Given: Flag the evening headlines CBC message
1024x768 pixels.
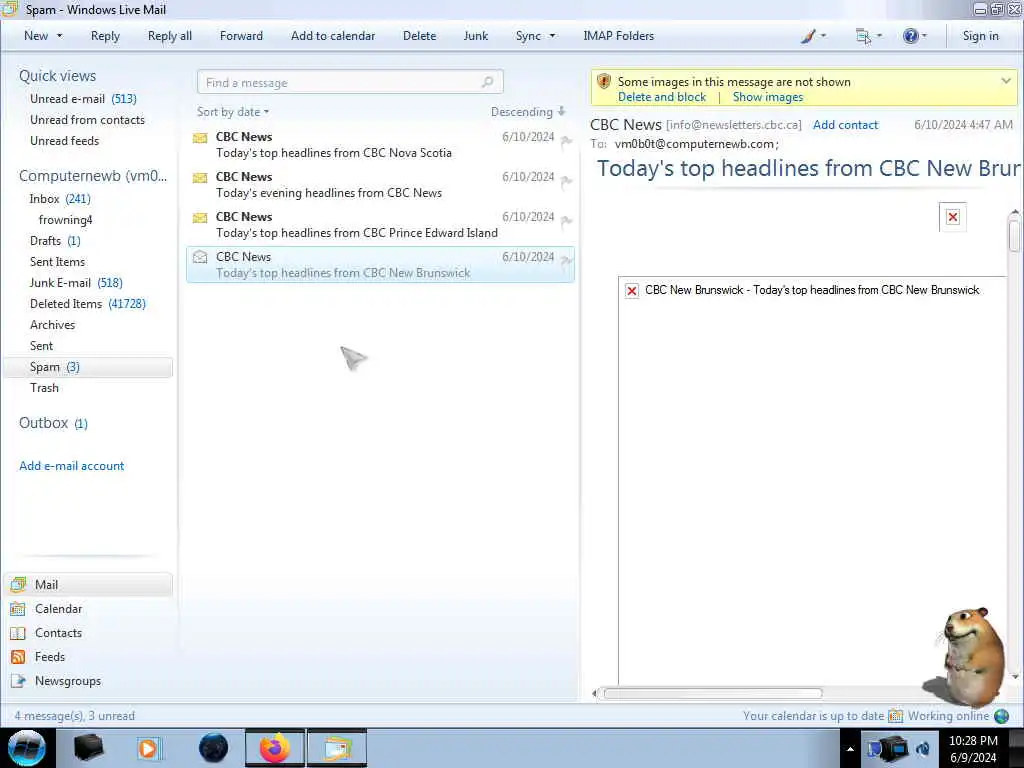Looking at the screenshot, I should 566,181.
